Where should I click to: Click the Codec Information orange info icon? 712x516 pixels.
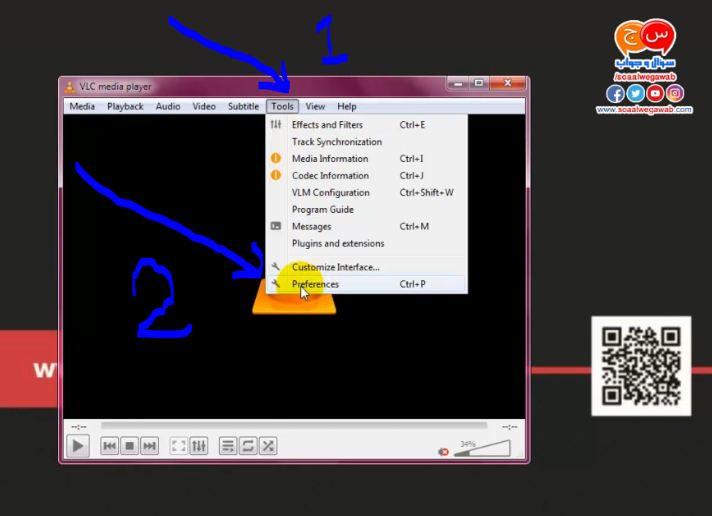point(276,175)
